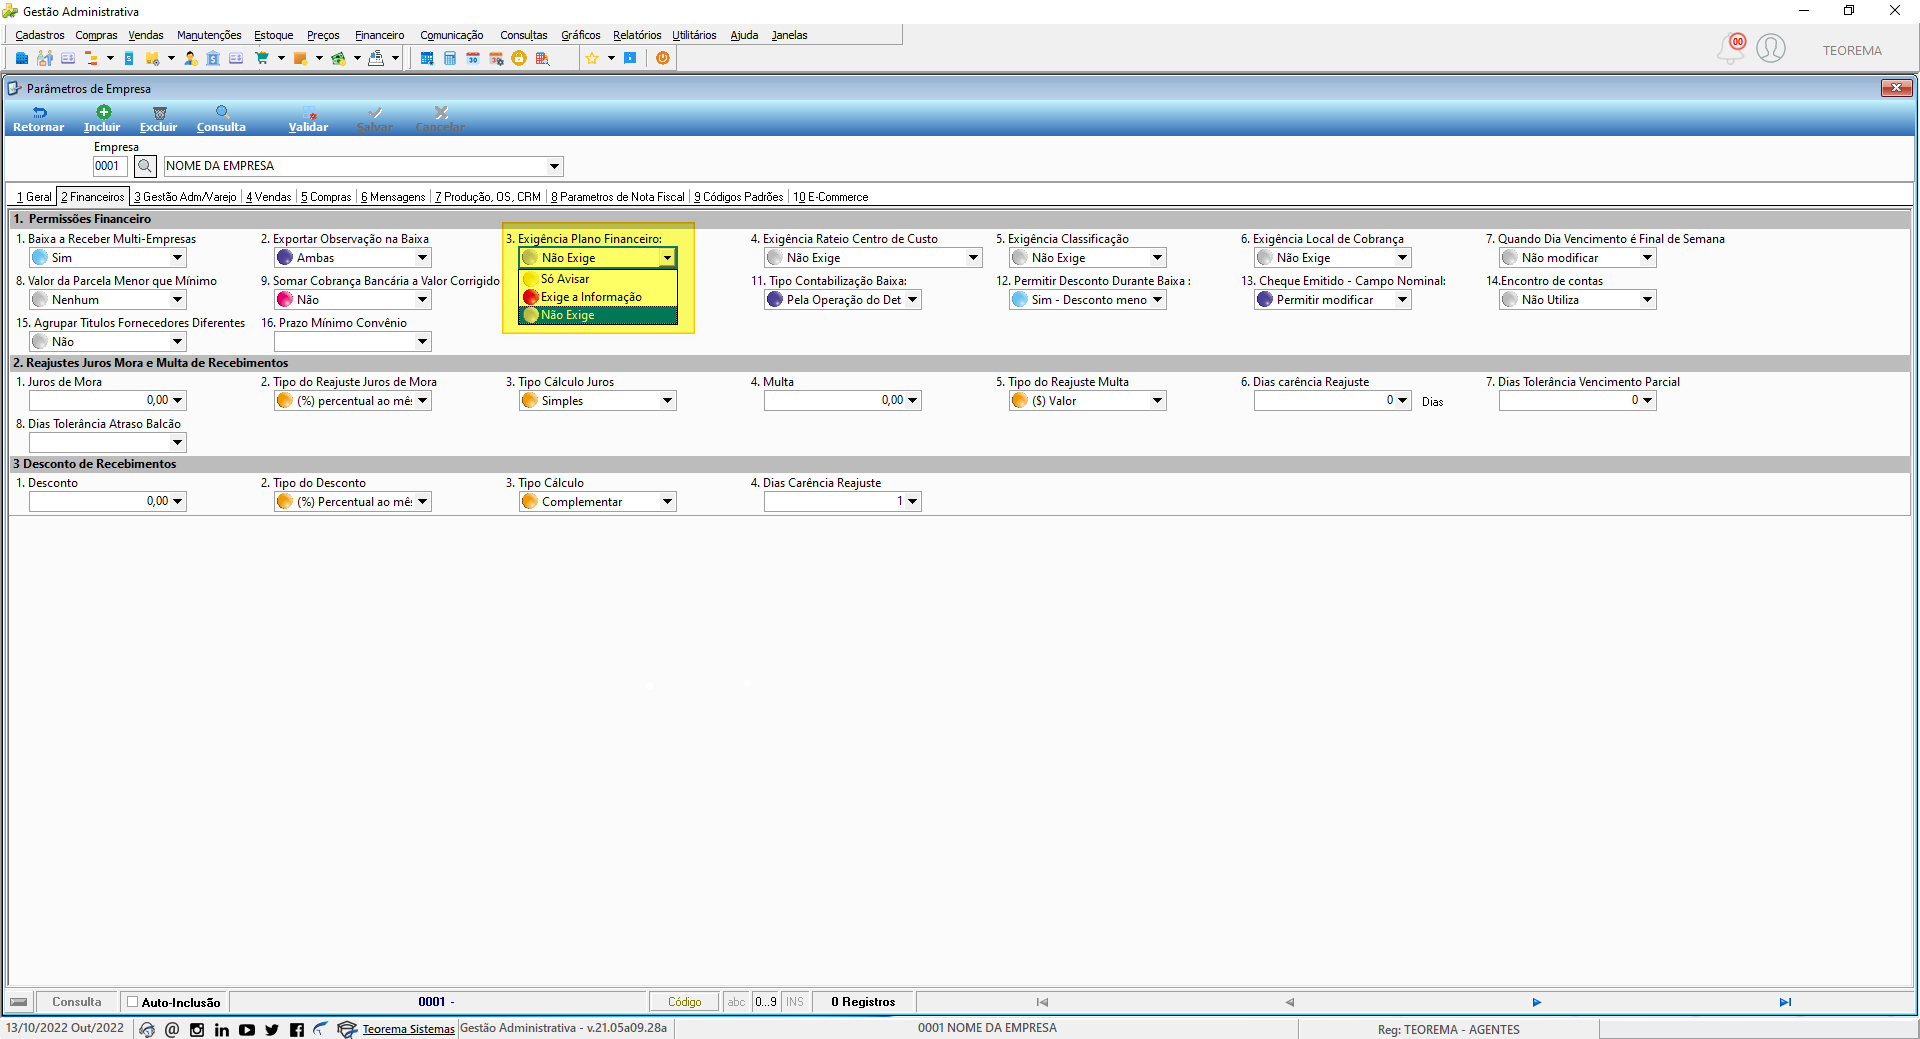Viewport: 1920px width, 1039px height.
Task: Open the shopping cart toolbar icon
Action: pyautogui.click(x=262, y=58)
